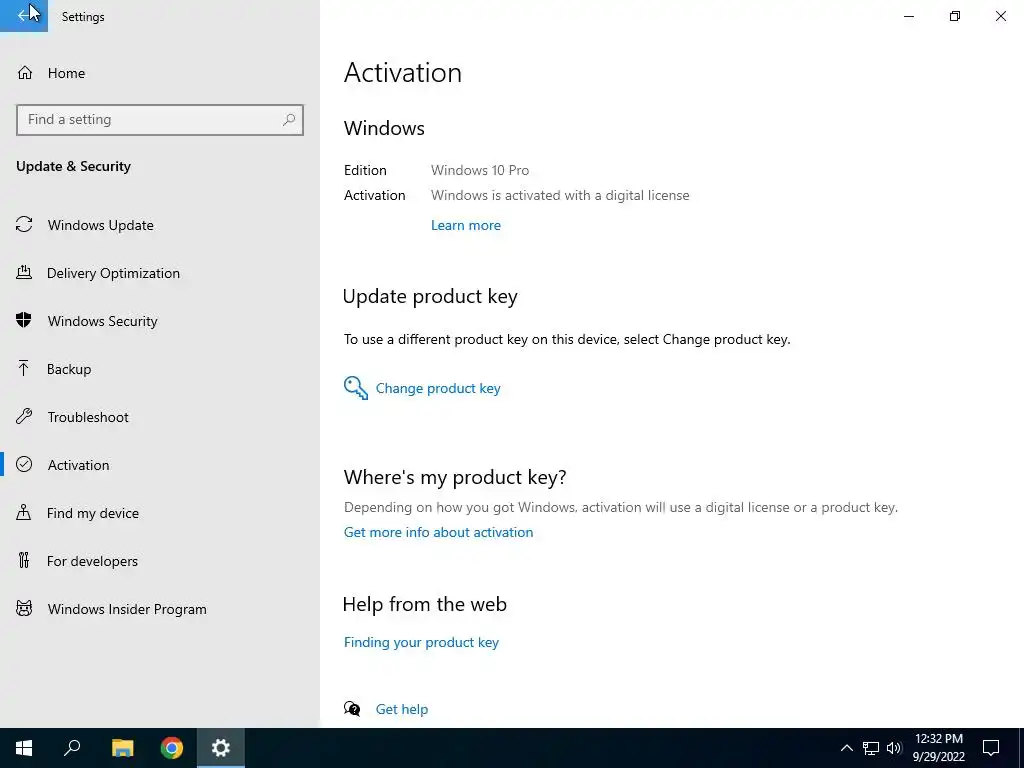Viewport: 1024px width, 768px height.
Task: Open taskbar search
Action: 72,748
